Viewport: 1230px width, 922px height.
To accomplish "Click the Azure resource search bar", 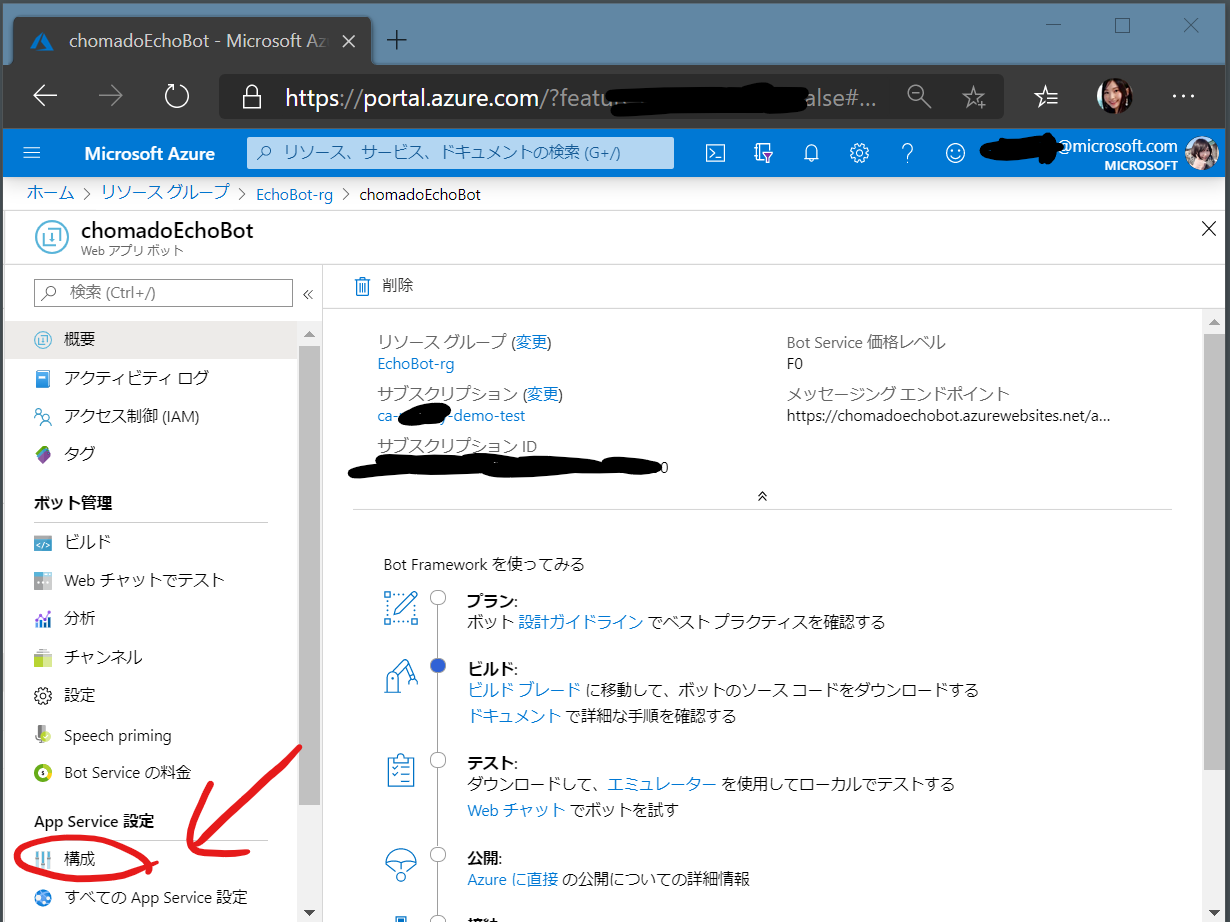I will [x=460, y=153].
